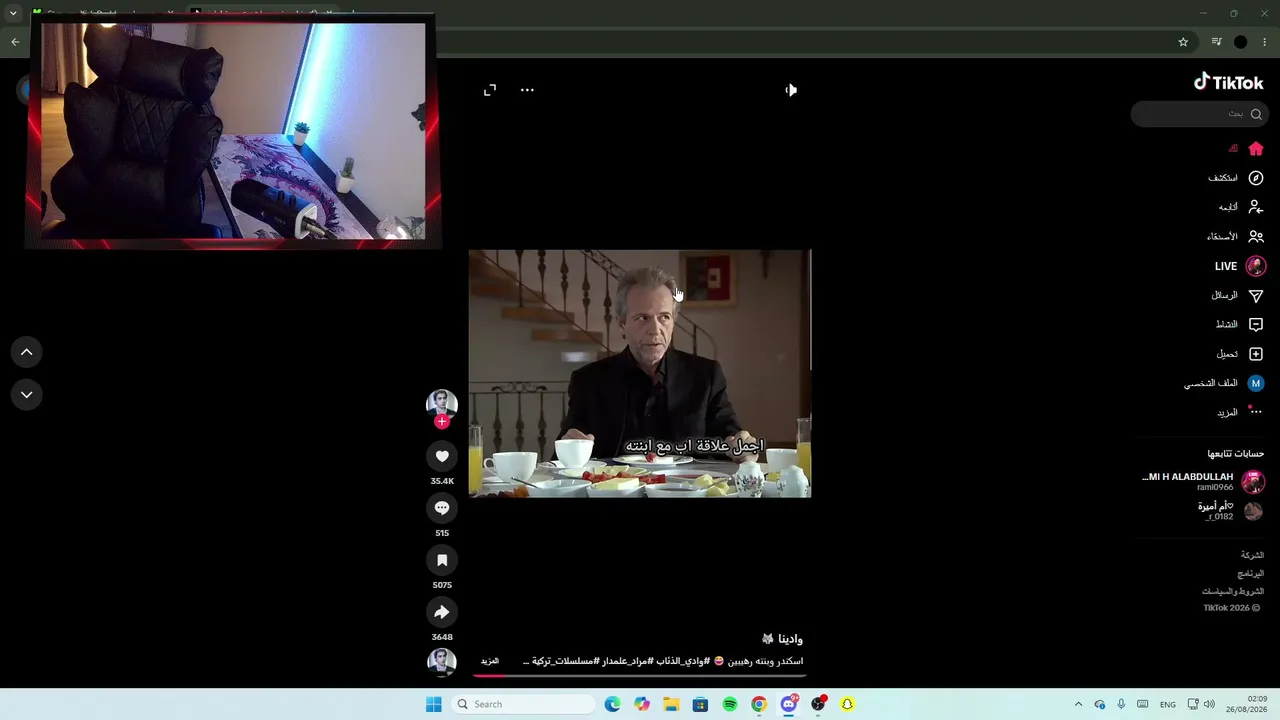Open Snapchat from the taskbar

pos(847,704)
